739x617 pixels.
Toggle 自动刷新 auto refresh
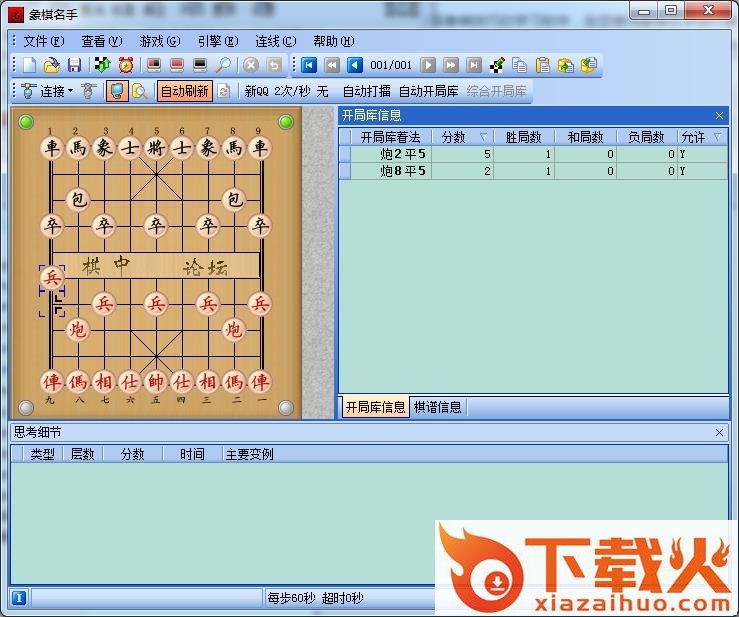coord(185,91)
